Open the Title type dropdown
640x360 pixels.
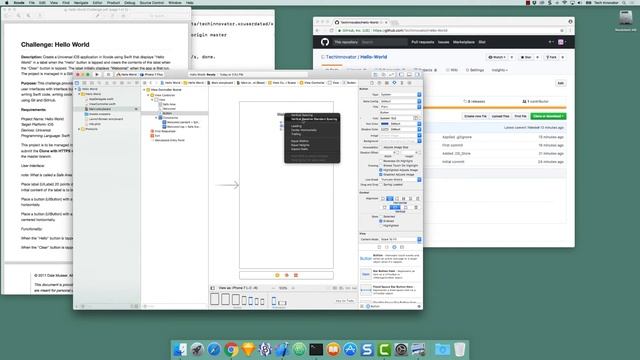400,107
